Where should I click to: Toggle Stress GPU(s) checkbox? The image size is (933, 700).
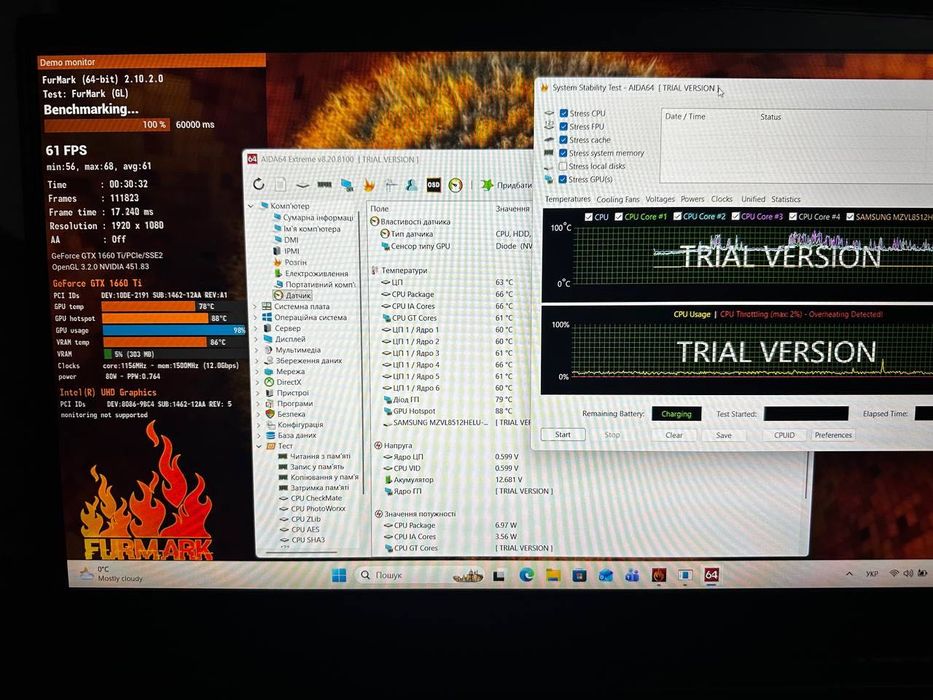pos(562,179)
